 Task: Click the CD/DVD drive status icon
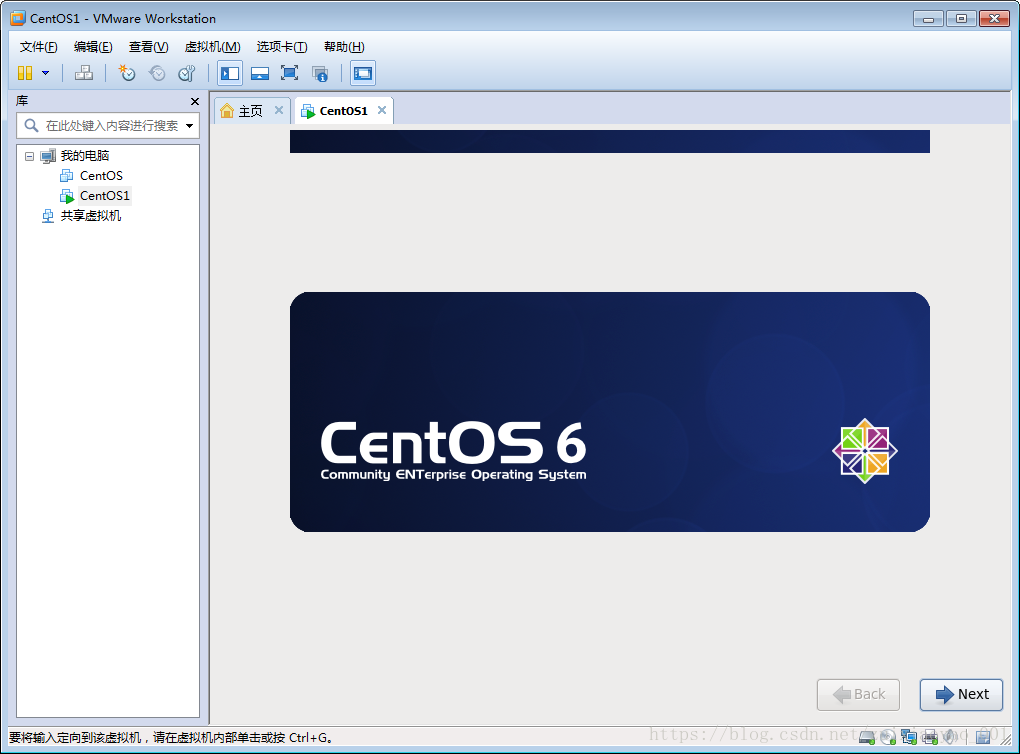coord(888,737)
